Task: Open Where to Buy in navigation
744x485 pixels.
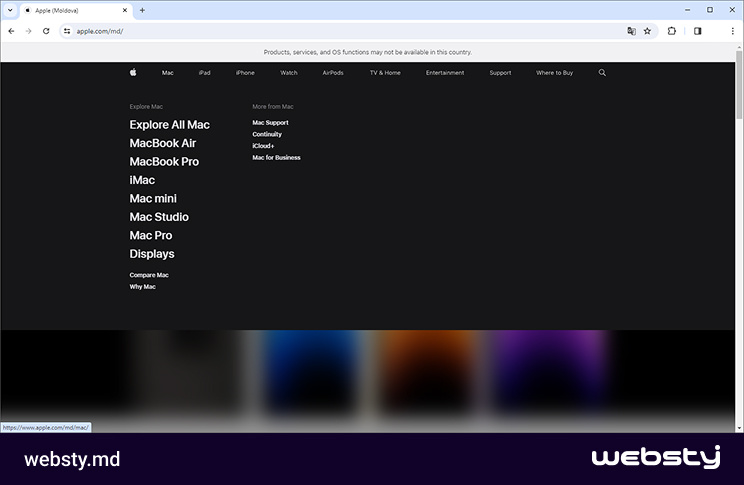Action: [x=554, y=73]
